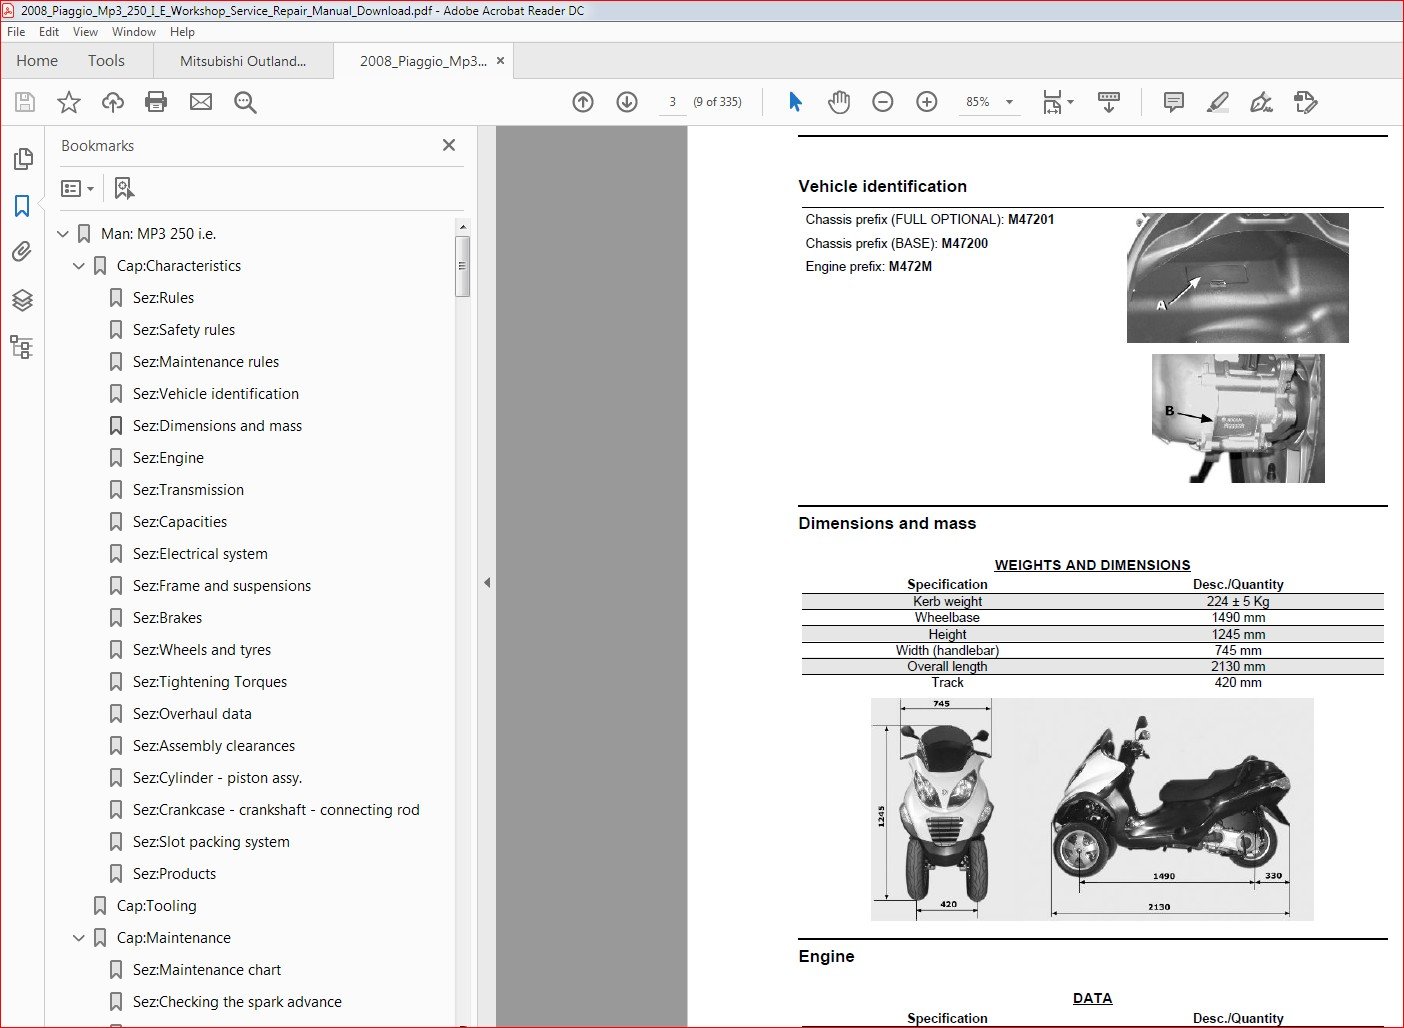
Task: Go to previous page arrow
Action: tap(583, 102)
